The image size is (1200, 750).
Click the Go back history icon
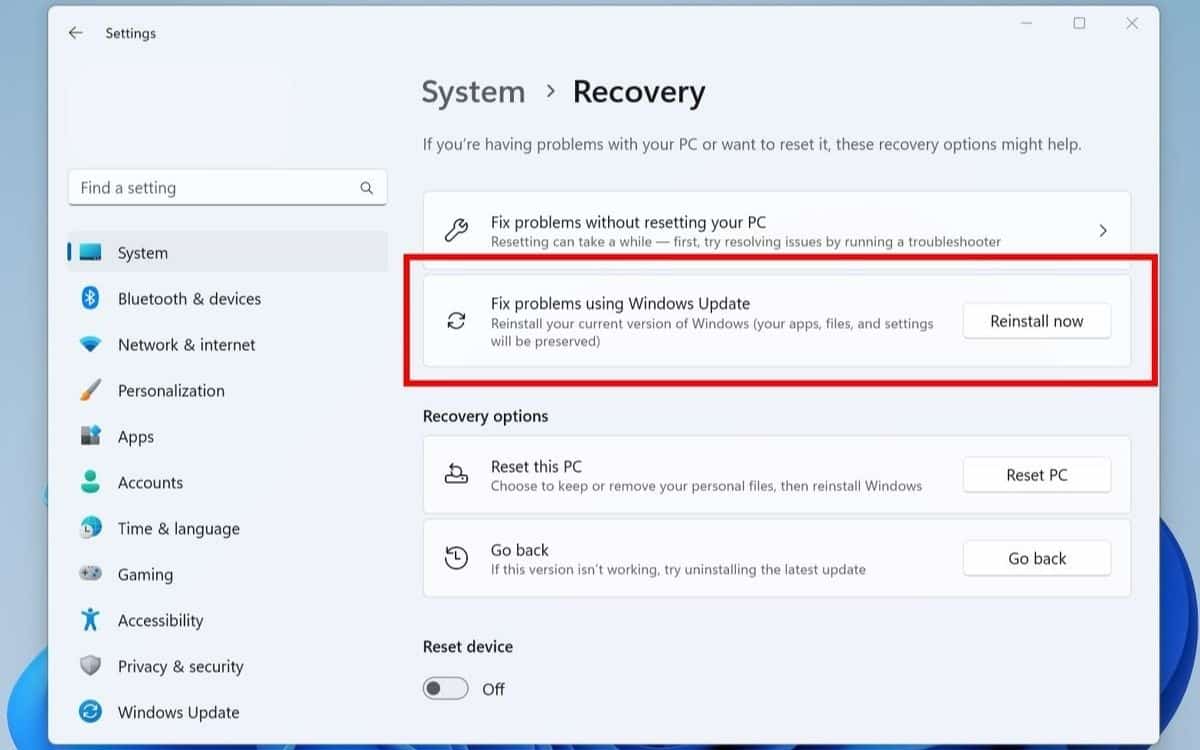(456, 558)
